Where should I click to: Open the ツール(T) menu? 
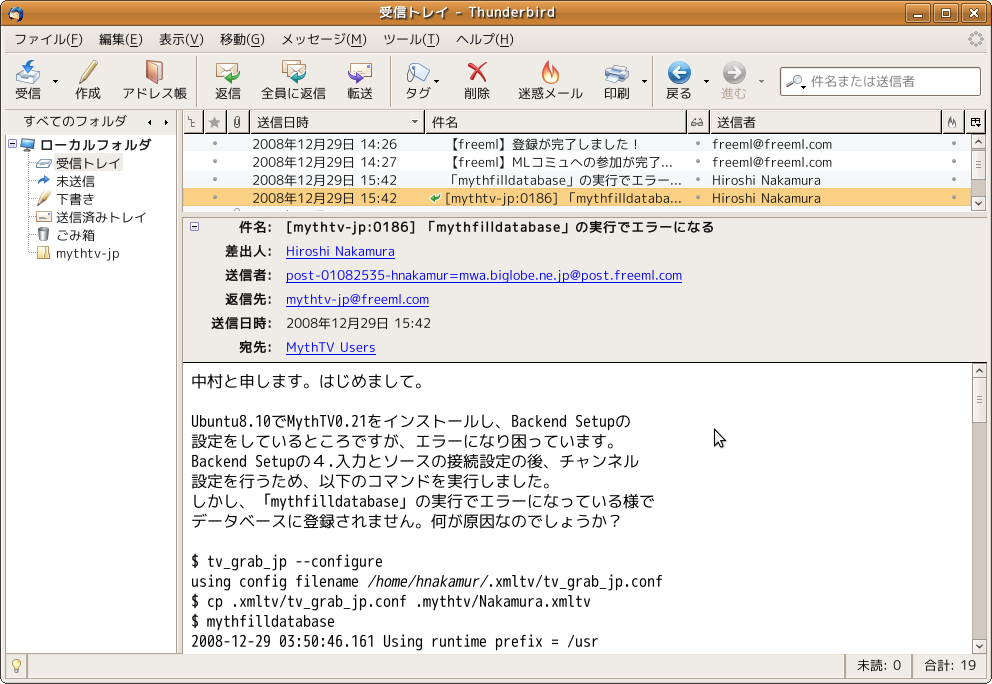tap(411, 39)
